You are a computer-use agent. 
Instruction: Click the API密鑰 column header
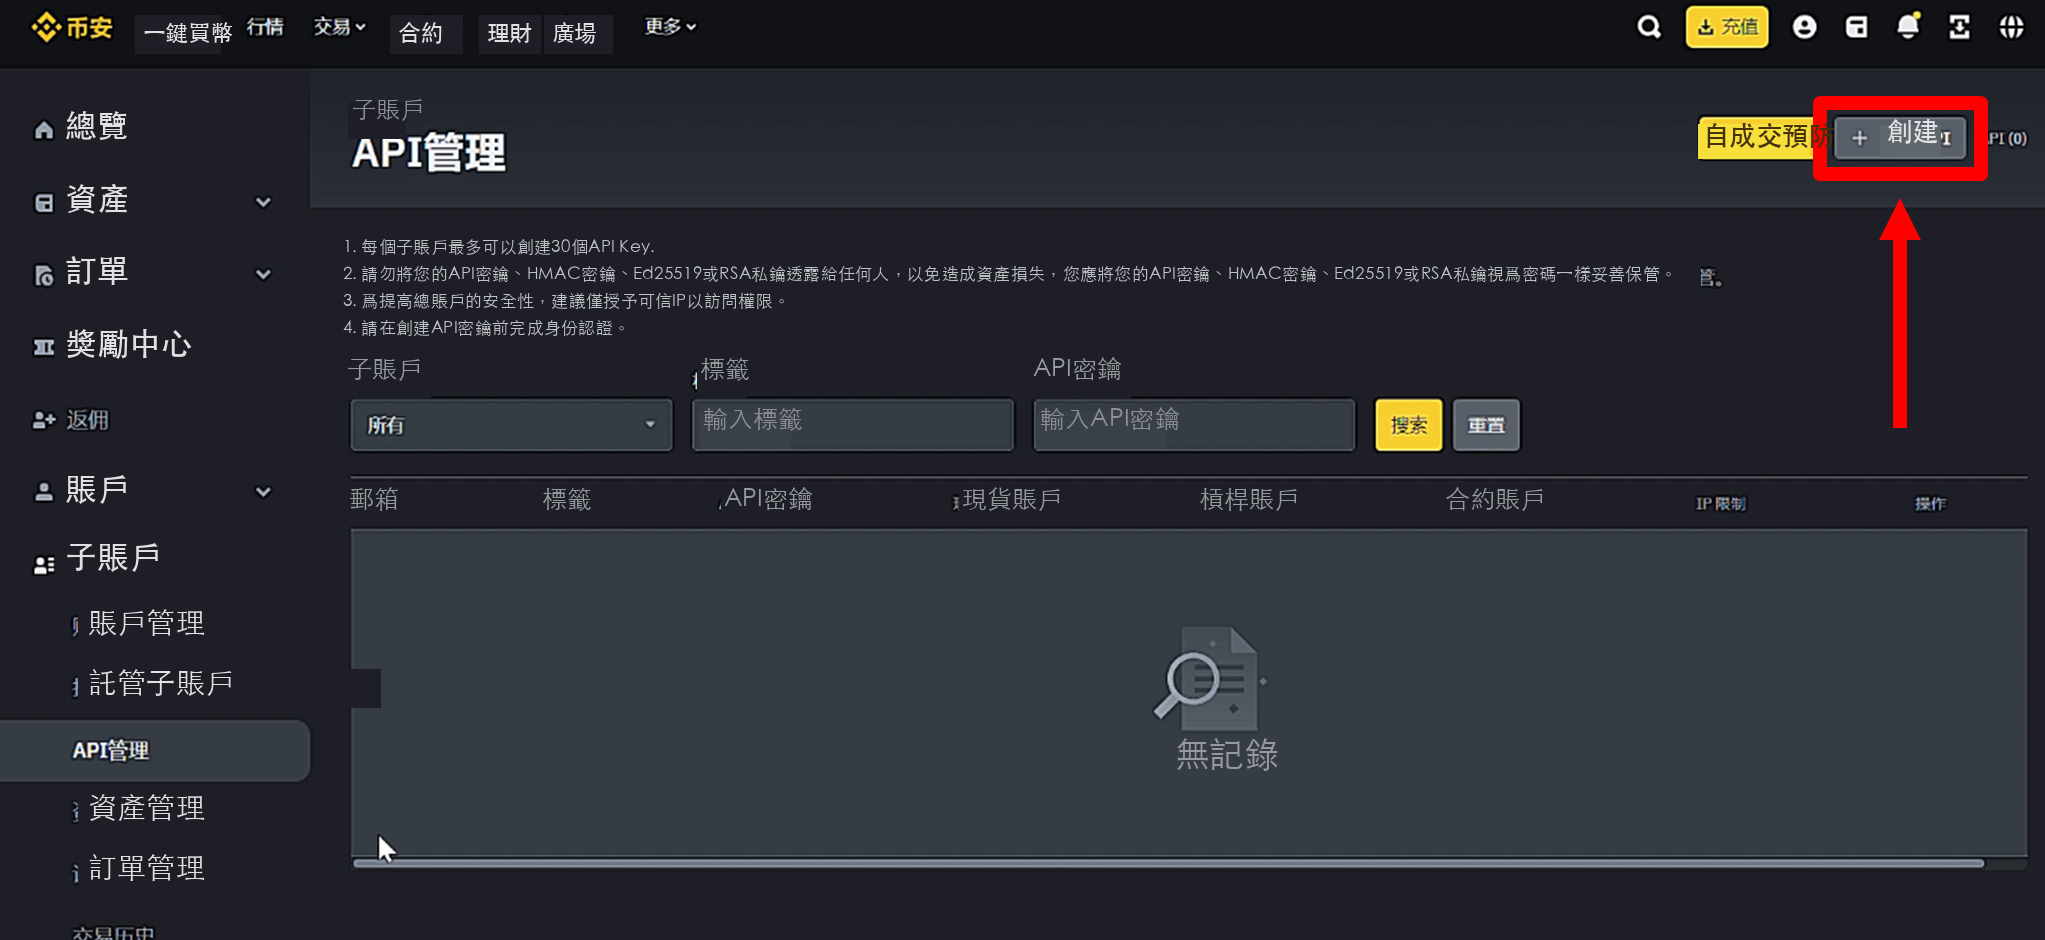point(768,498)
